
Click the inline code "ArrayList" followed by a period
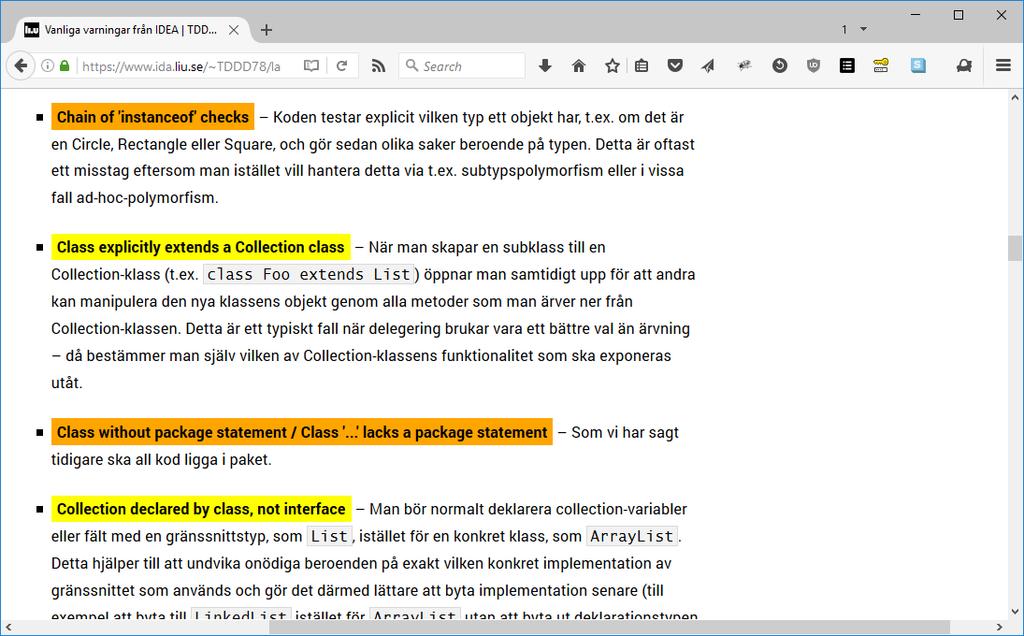coord(632,536)
